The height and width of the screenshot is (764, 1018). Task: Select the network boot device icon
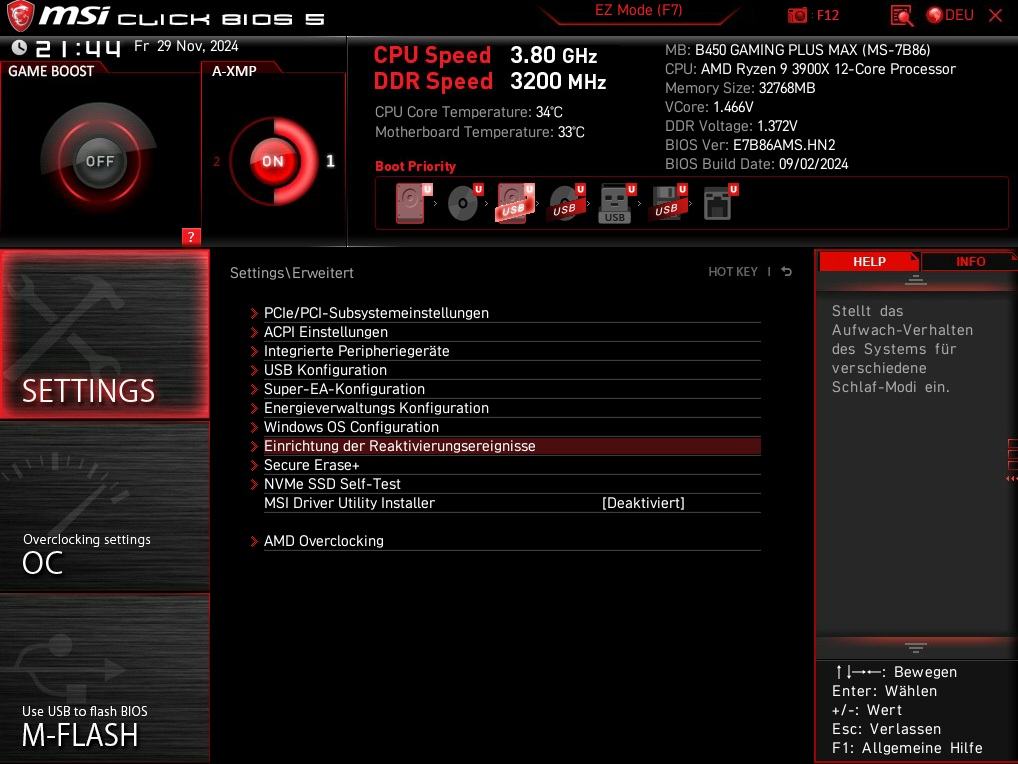pyautogui.click(x=721, y=203)
